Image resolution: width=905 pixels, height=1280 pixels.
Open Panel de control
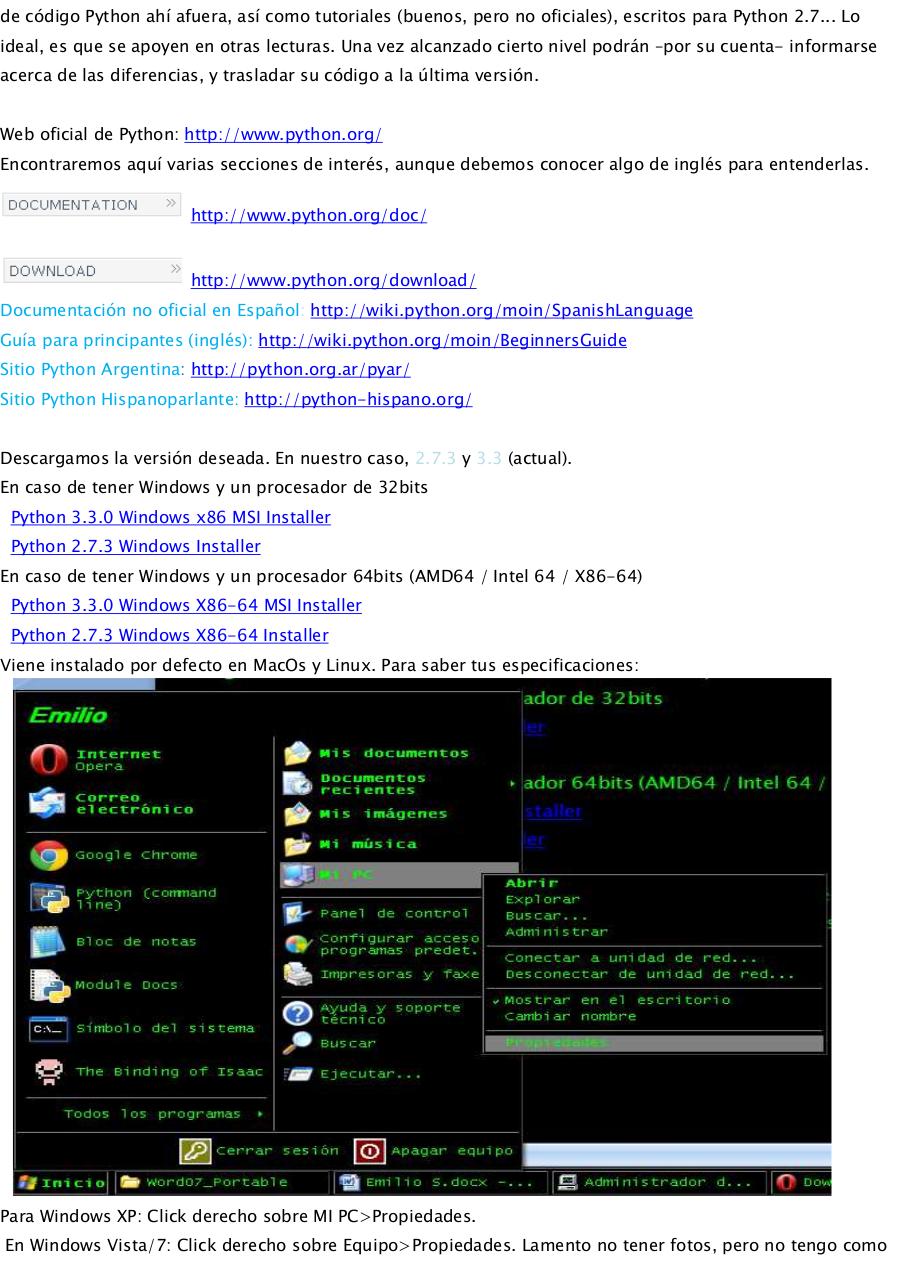click(393, 911)
